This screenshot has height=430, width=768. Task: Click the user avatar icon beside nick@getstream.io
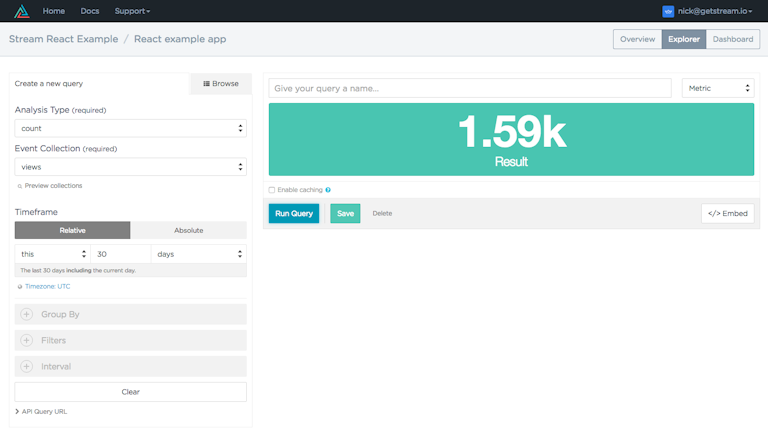[x=668, y=11]
